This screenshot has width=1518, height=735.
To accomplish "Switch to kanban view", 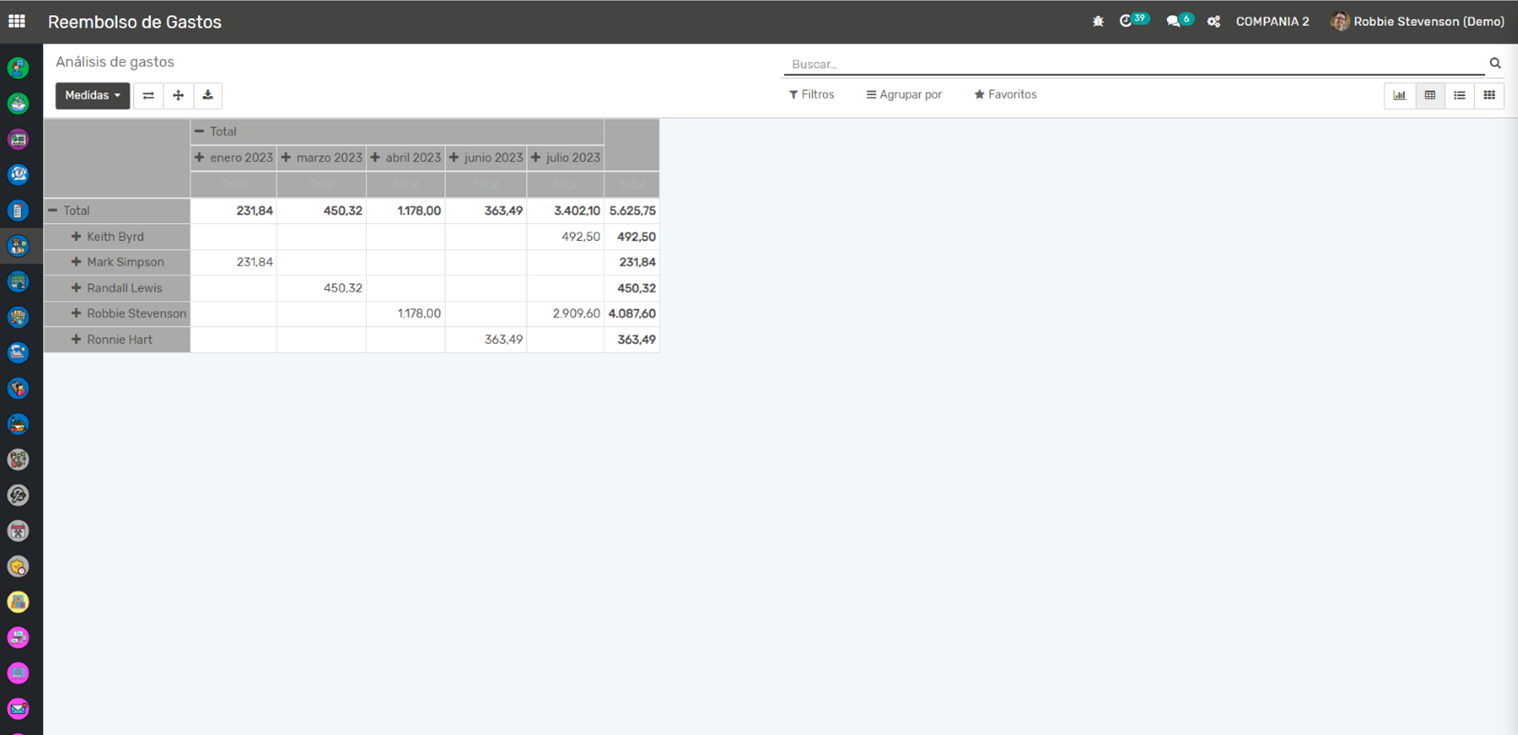I will point(1489,96).
